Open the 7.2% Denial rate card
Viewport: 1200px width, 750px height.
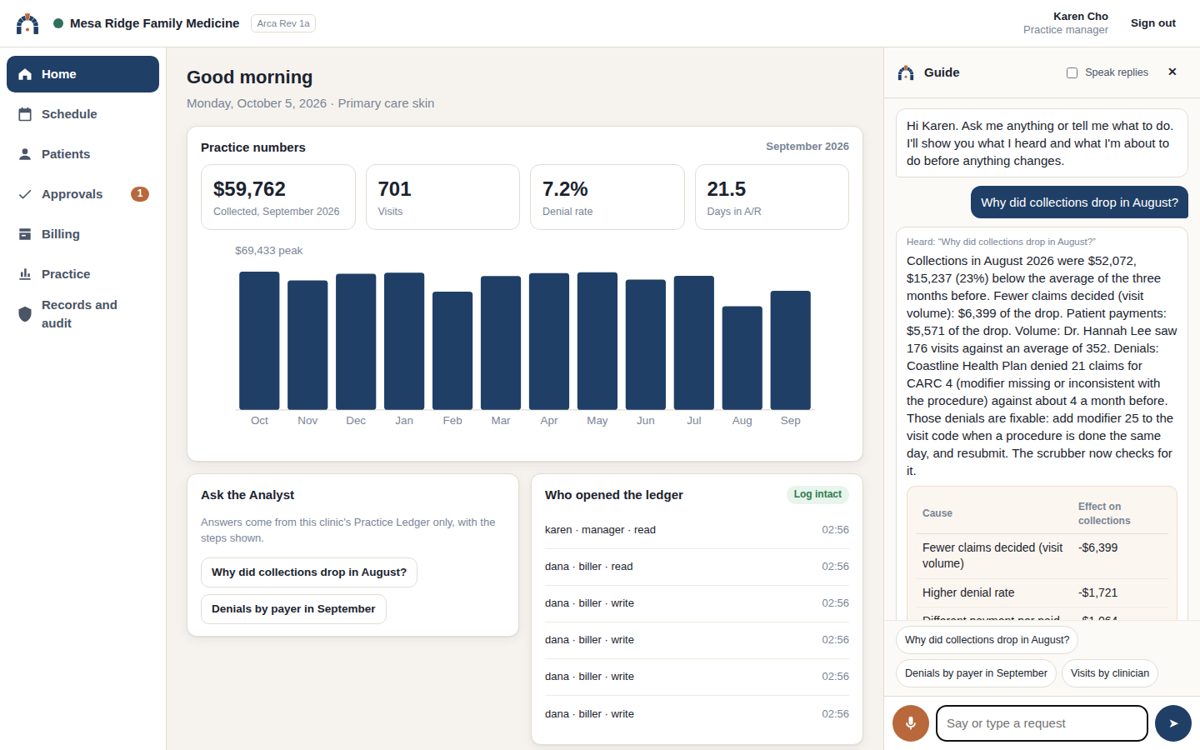point(607,197)
